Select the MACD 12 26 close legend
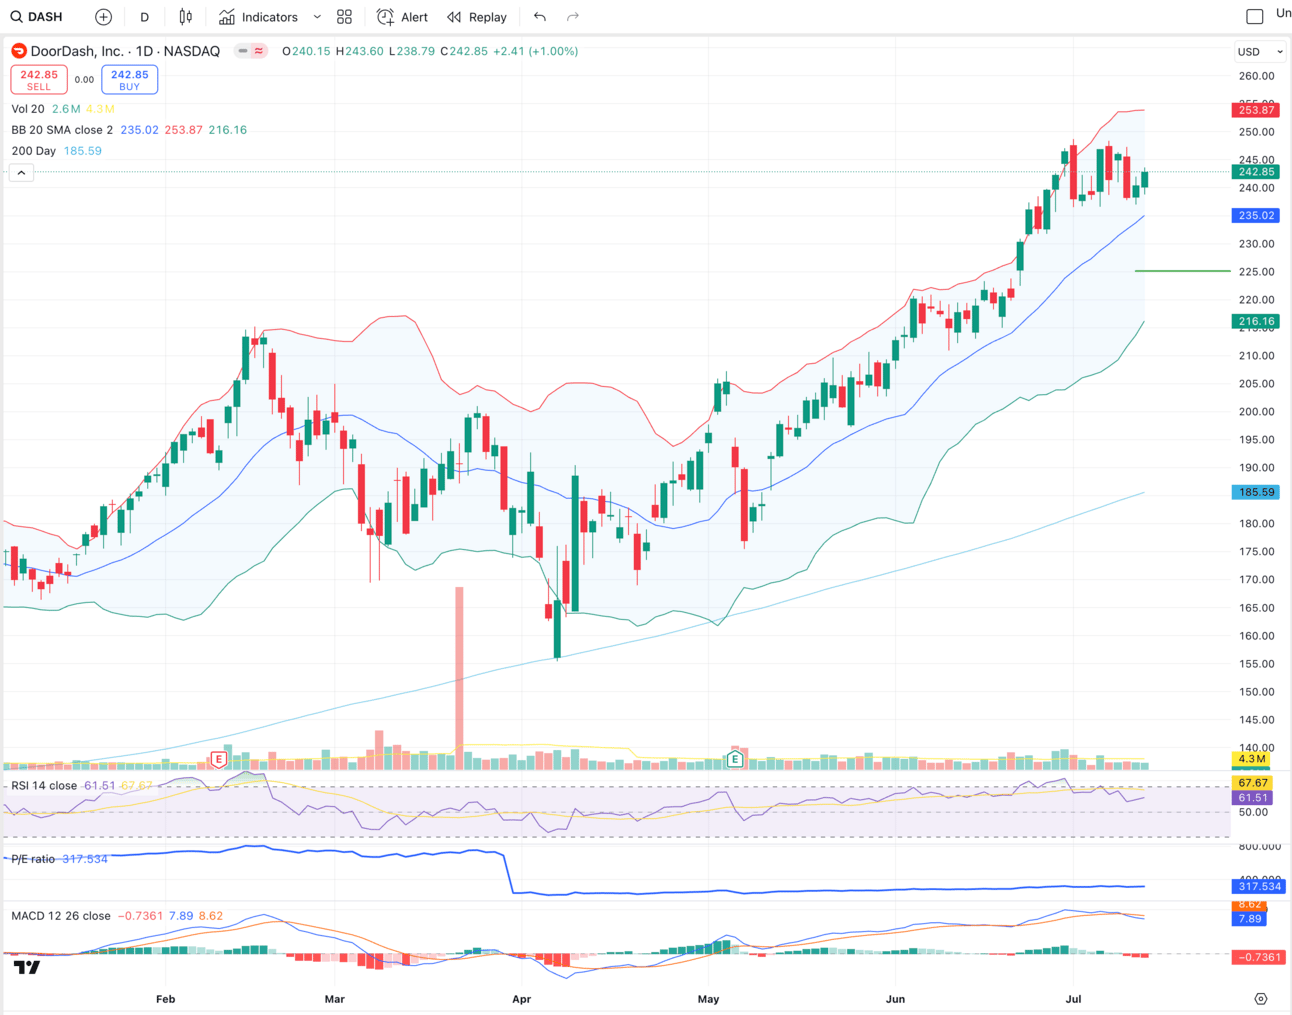 click(x=61, y=916)
